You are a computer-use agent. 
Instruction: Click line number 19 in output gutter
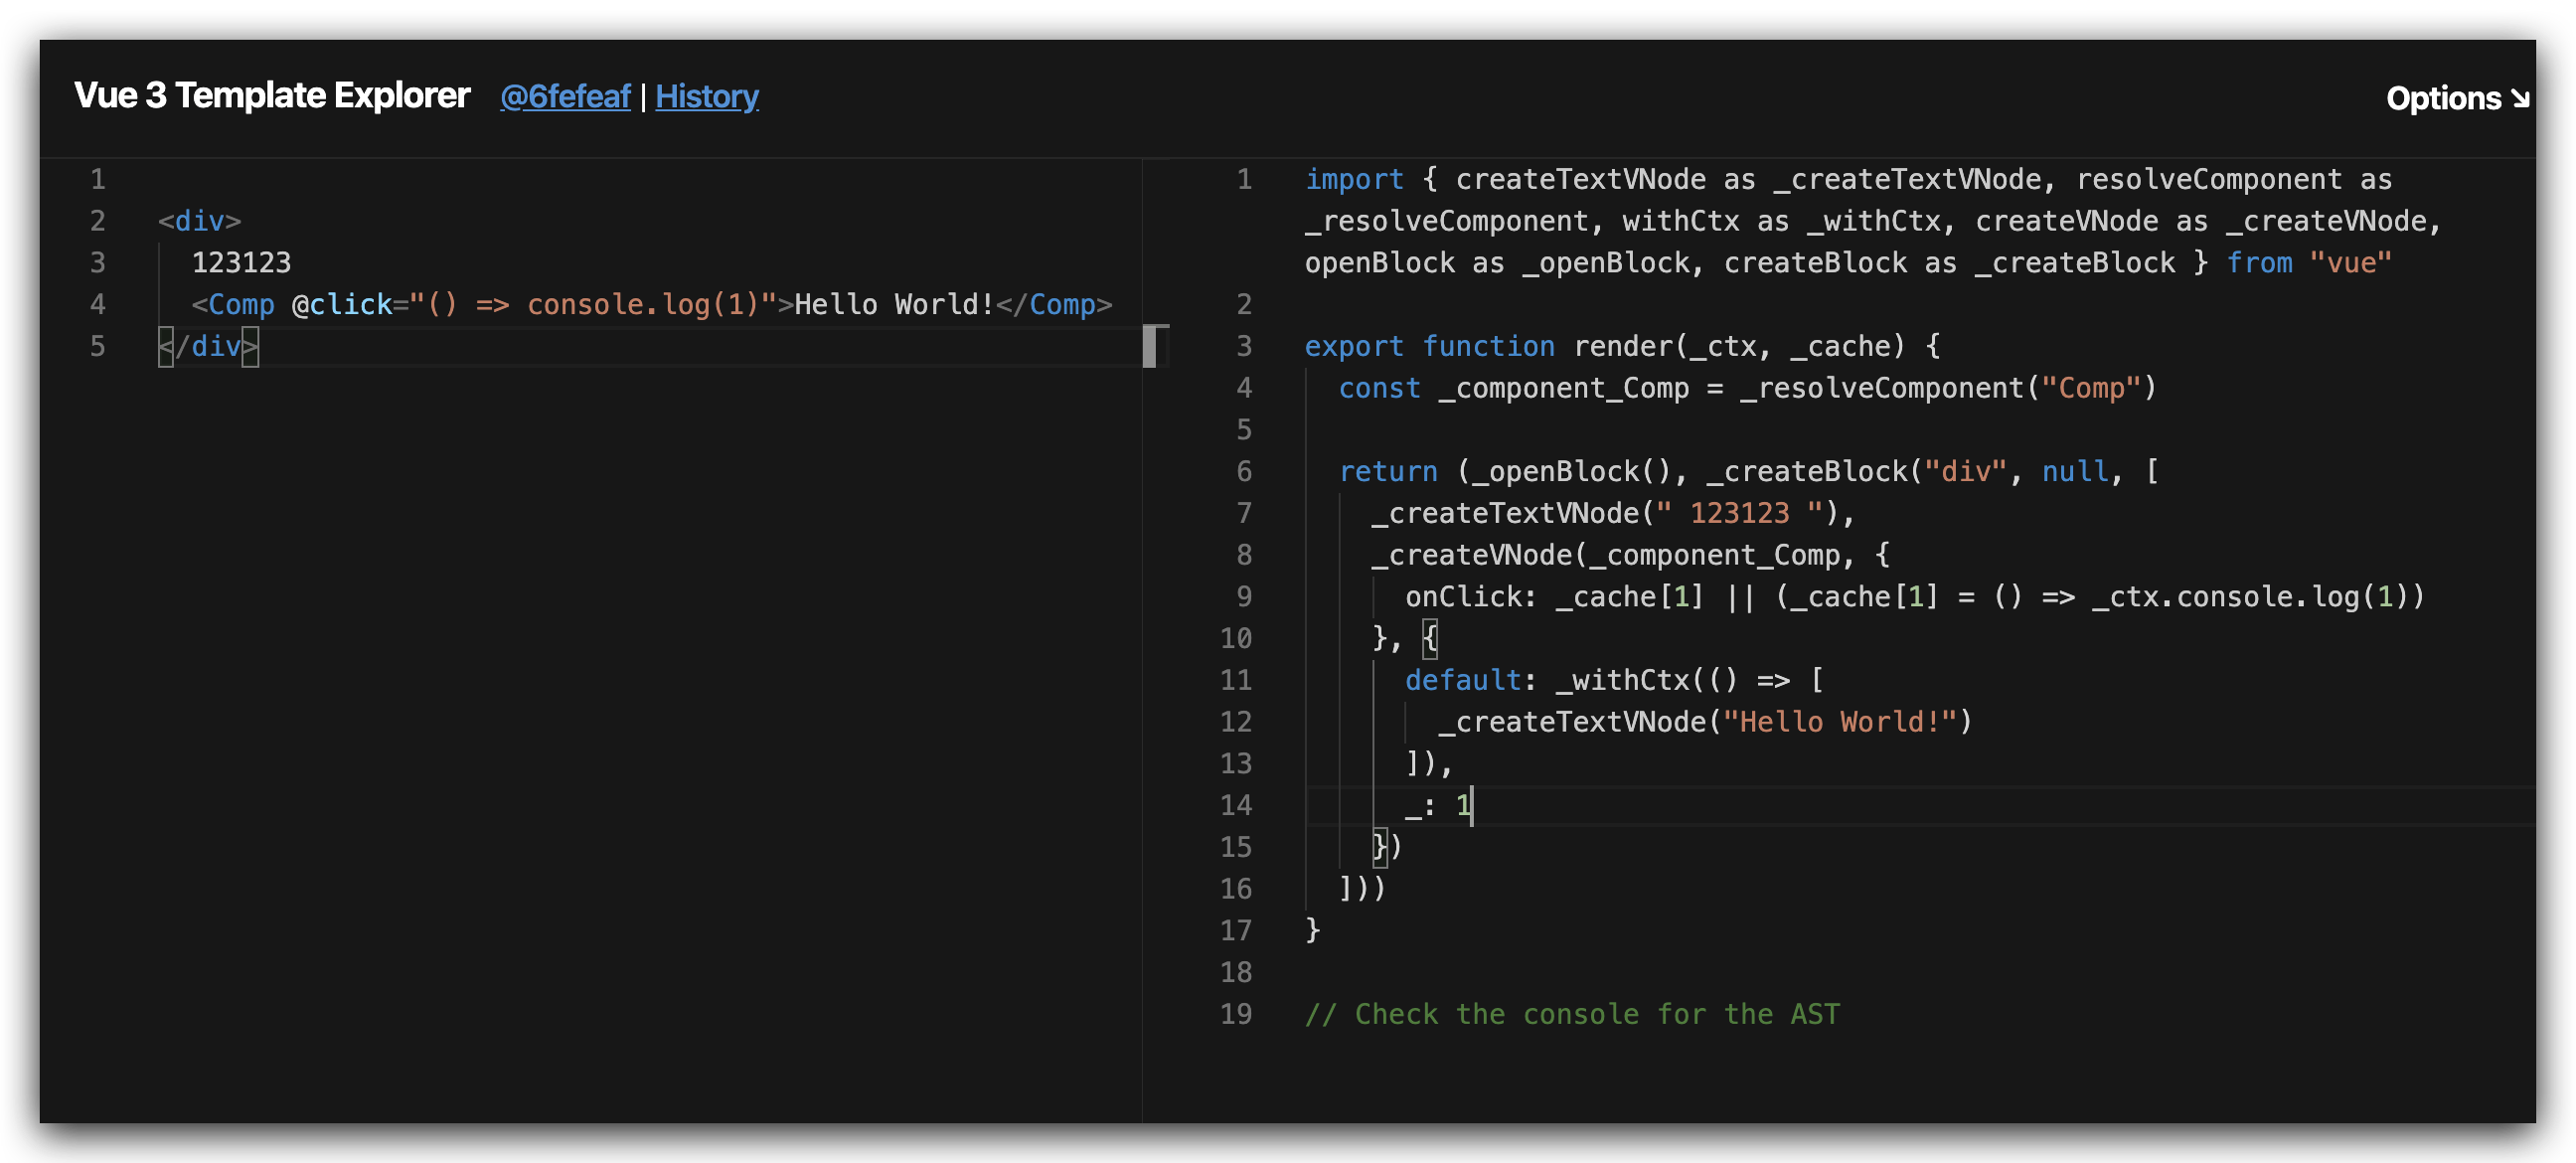tap(1236, 1014)
